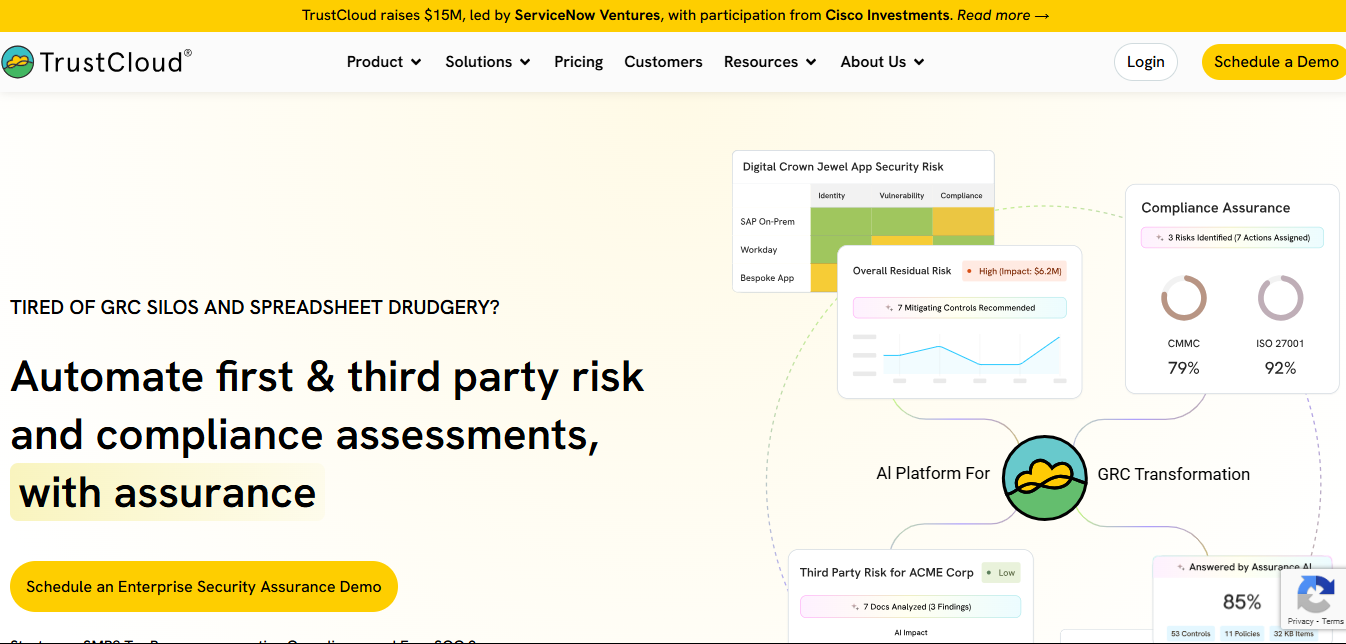This screenshot has height=644, width=1346.
Task: Click the 'Third Party Risk for ACME Corp' title
Action: (x=887, y=573)
